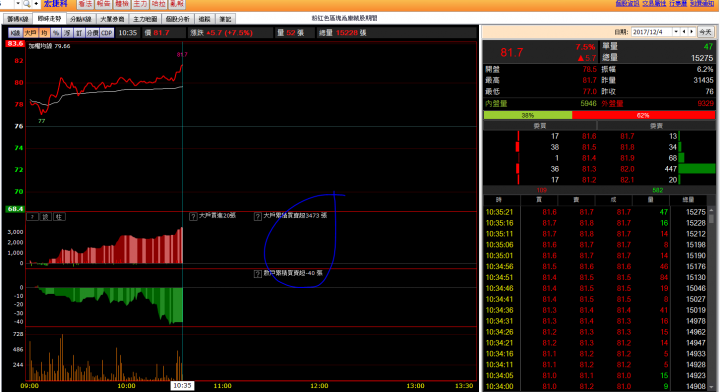
Task: Toggle the 訂 chart toolbar button
Action: (79, 33)
